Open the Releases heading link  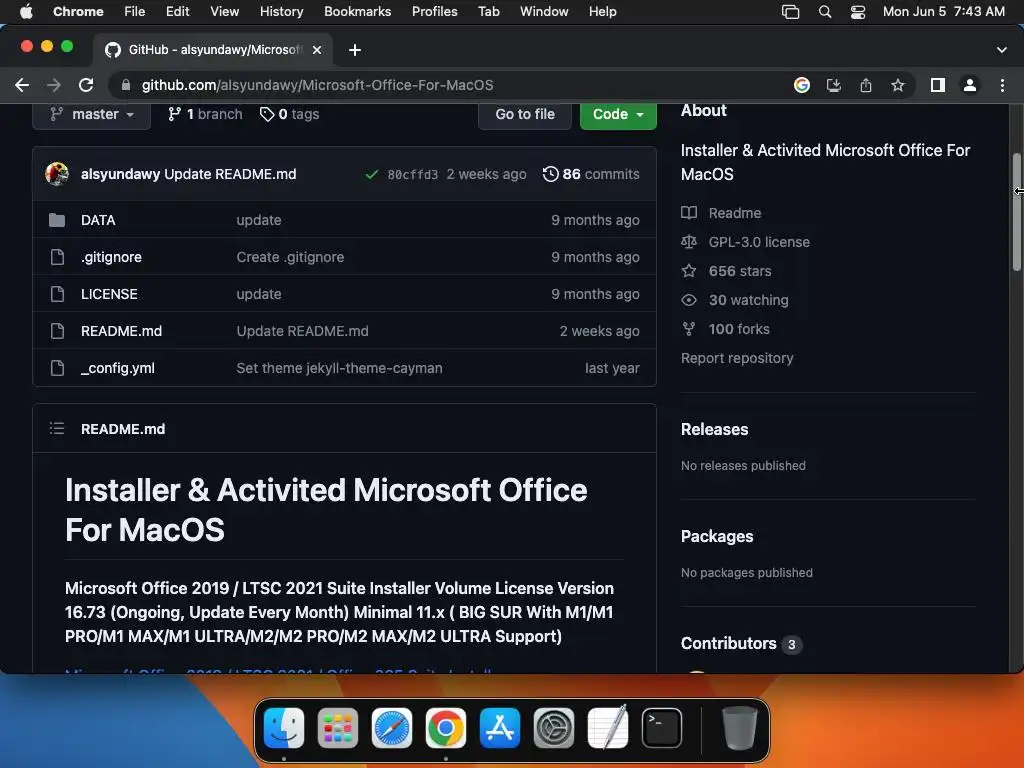point(714,429)
